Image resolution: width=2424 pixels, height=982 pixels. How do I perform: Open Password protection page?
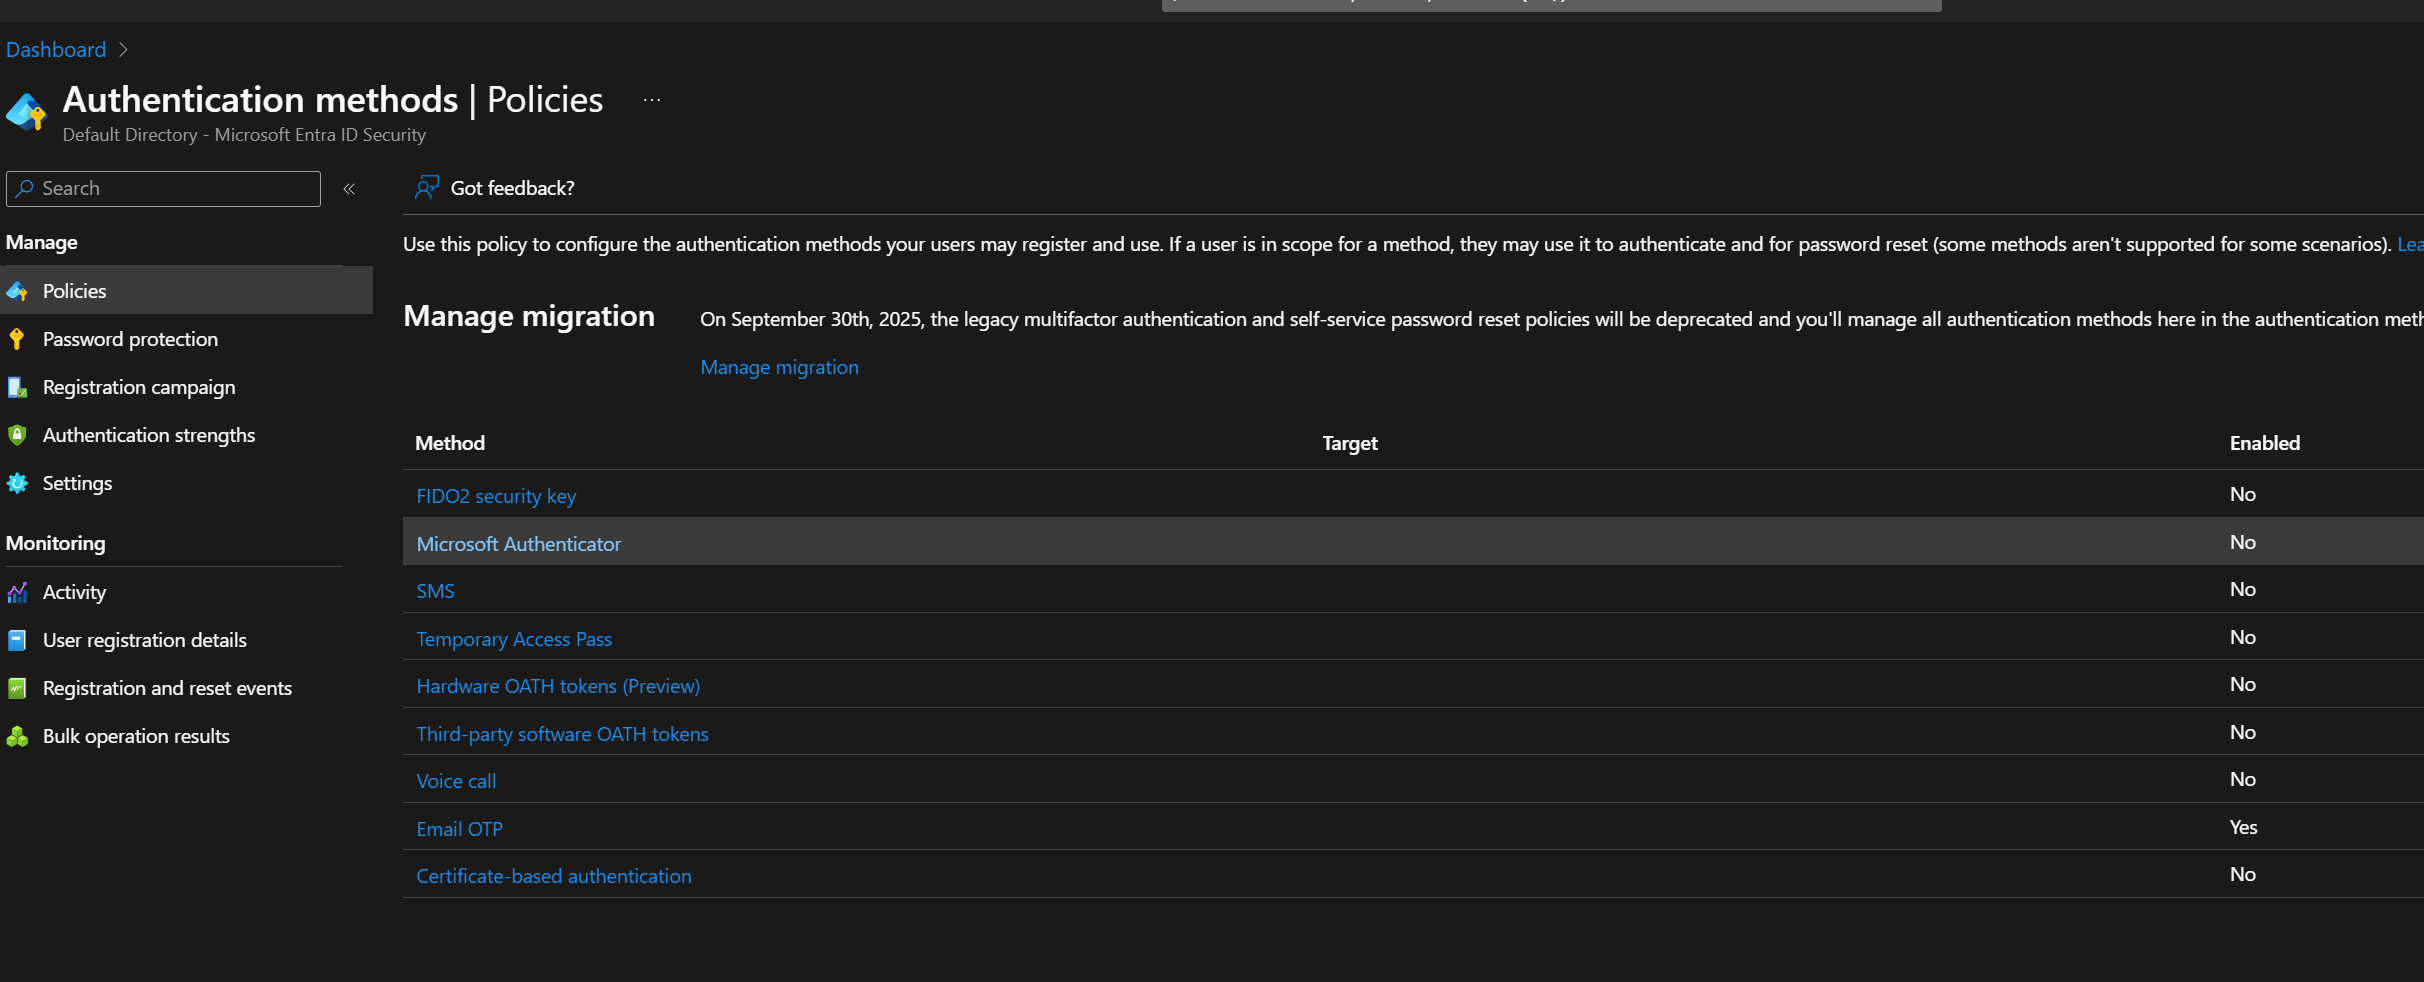pyautogui.click(x=130, y=339)
